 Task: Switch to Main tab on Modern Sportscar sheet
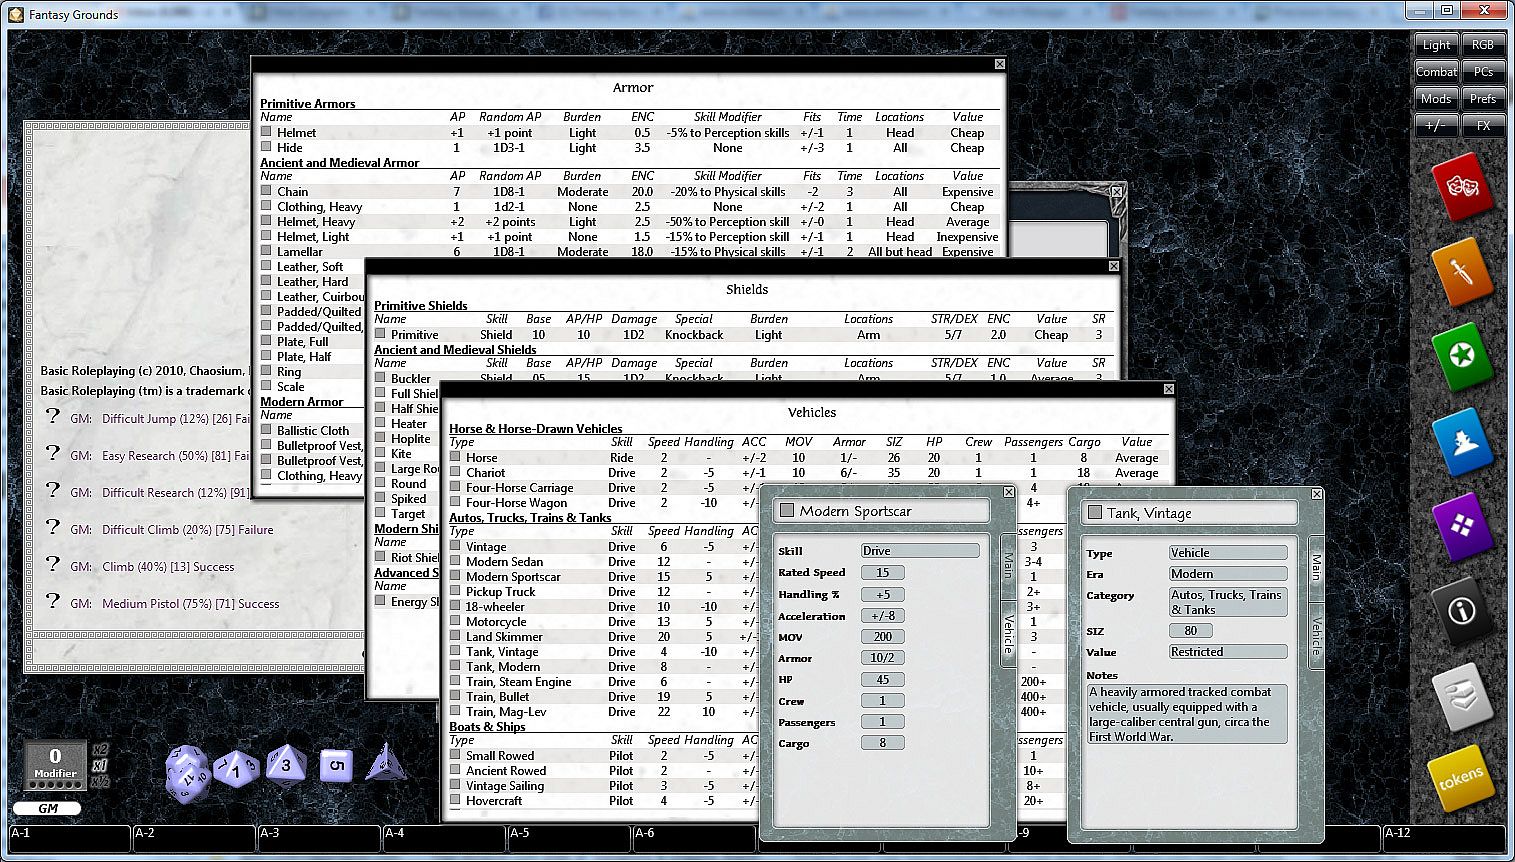[x=1008, y=566]
